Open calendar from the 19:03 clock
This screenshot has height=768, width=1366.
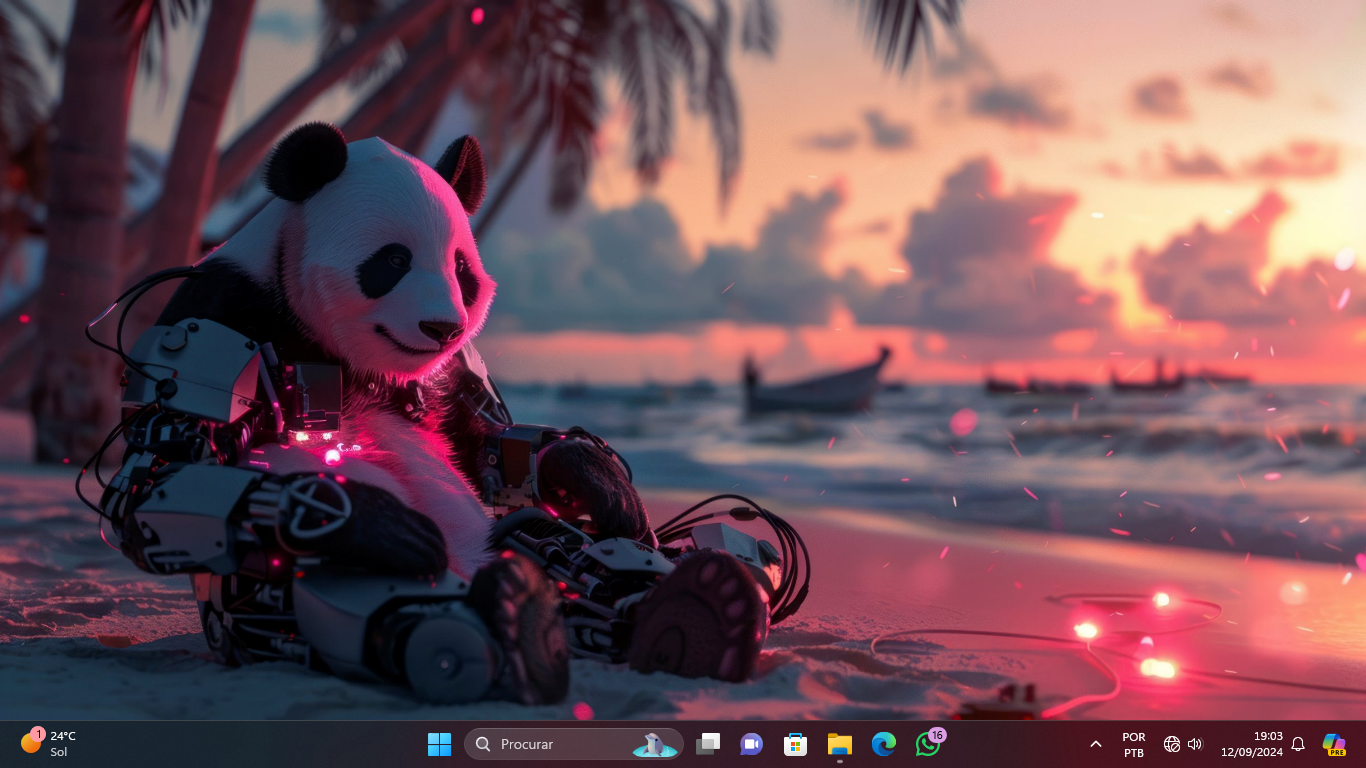pyautogui.click(x=1251, y=744)
